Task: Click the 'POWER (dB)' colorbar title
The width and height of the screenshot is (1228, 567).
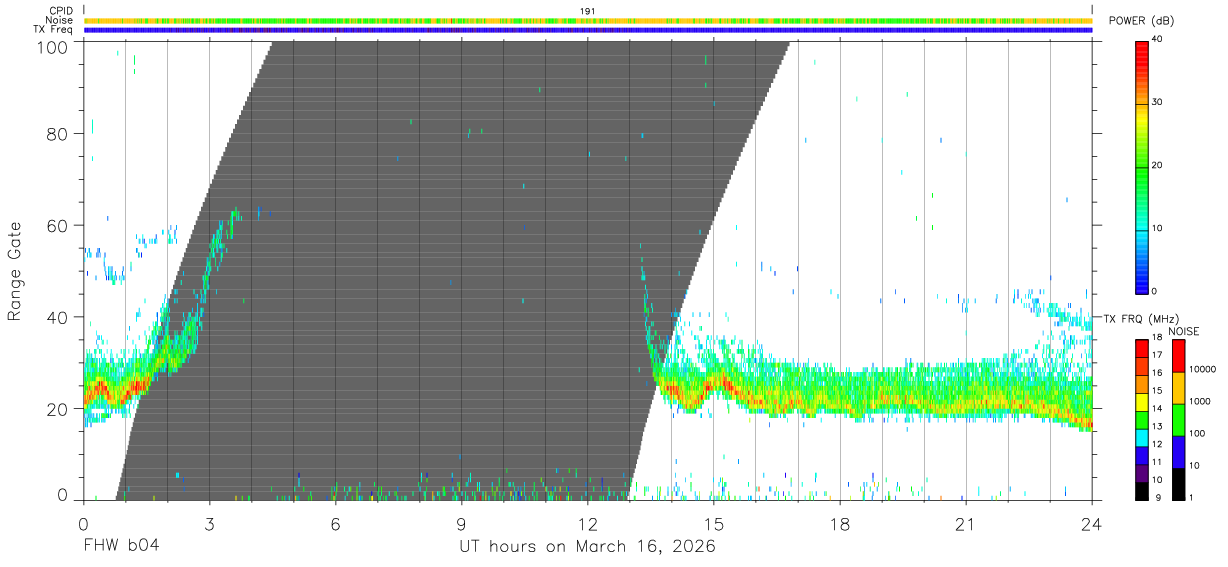Action: (x=1141, y=21)
